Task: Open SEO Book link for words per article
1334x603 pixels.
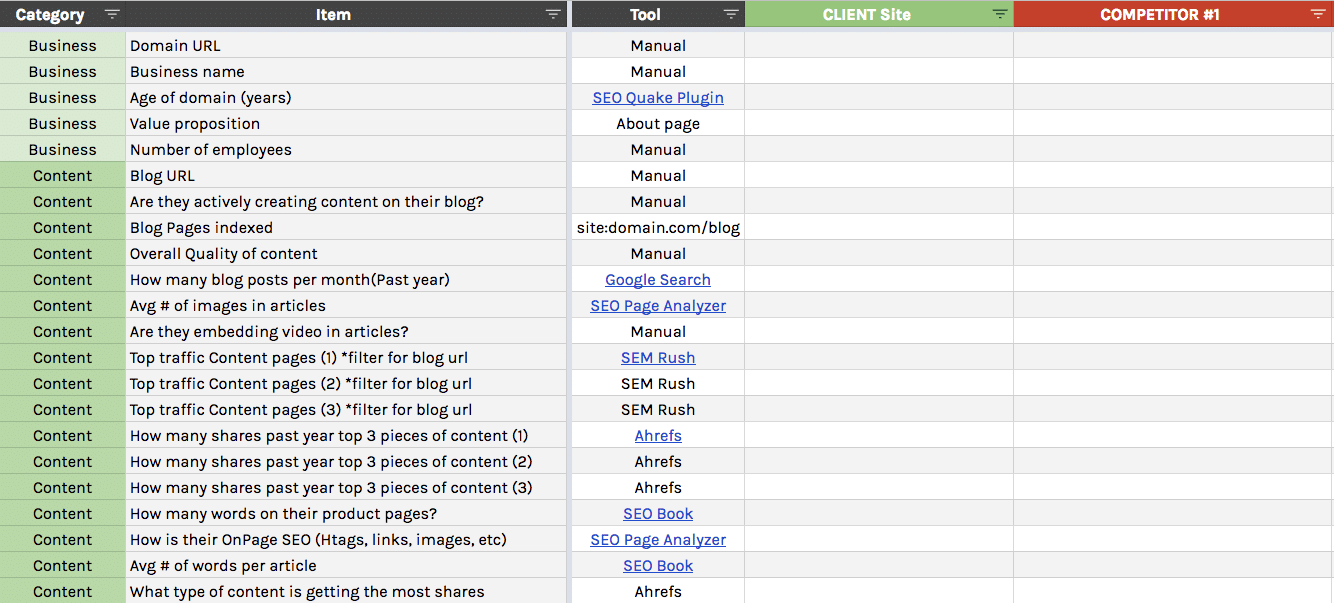Action: coord(657,565)
